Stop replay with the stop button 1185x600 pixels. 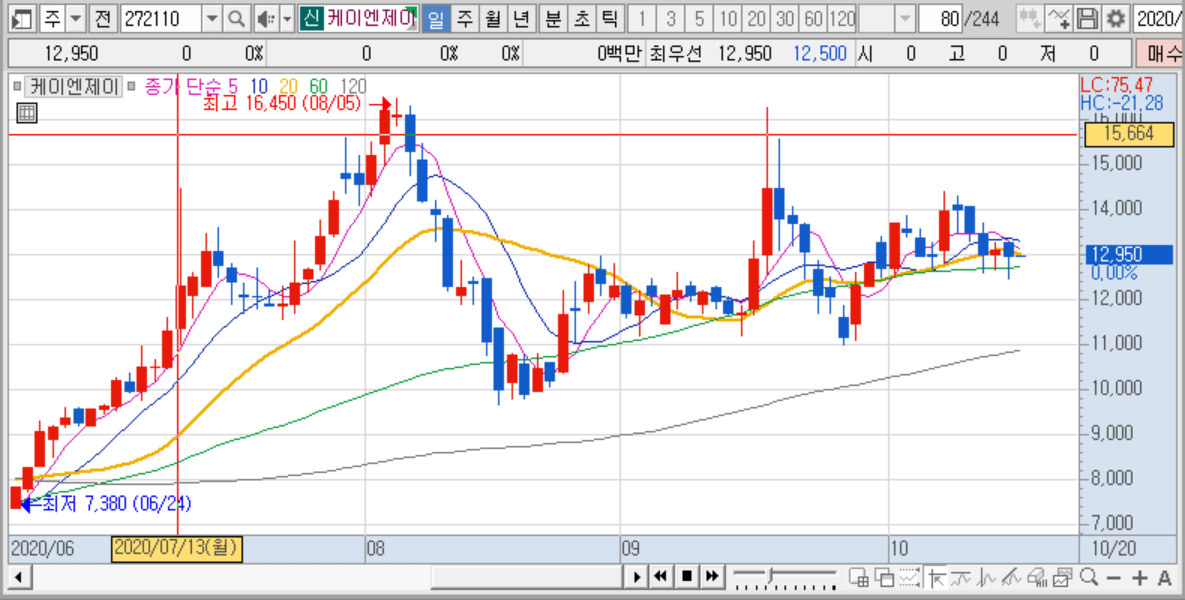pyautogui.click(x=686, y=577)
